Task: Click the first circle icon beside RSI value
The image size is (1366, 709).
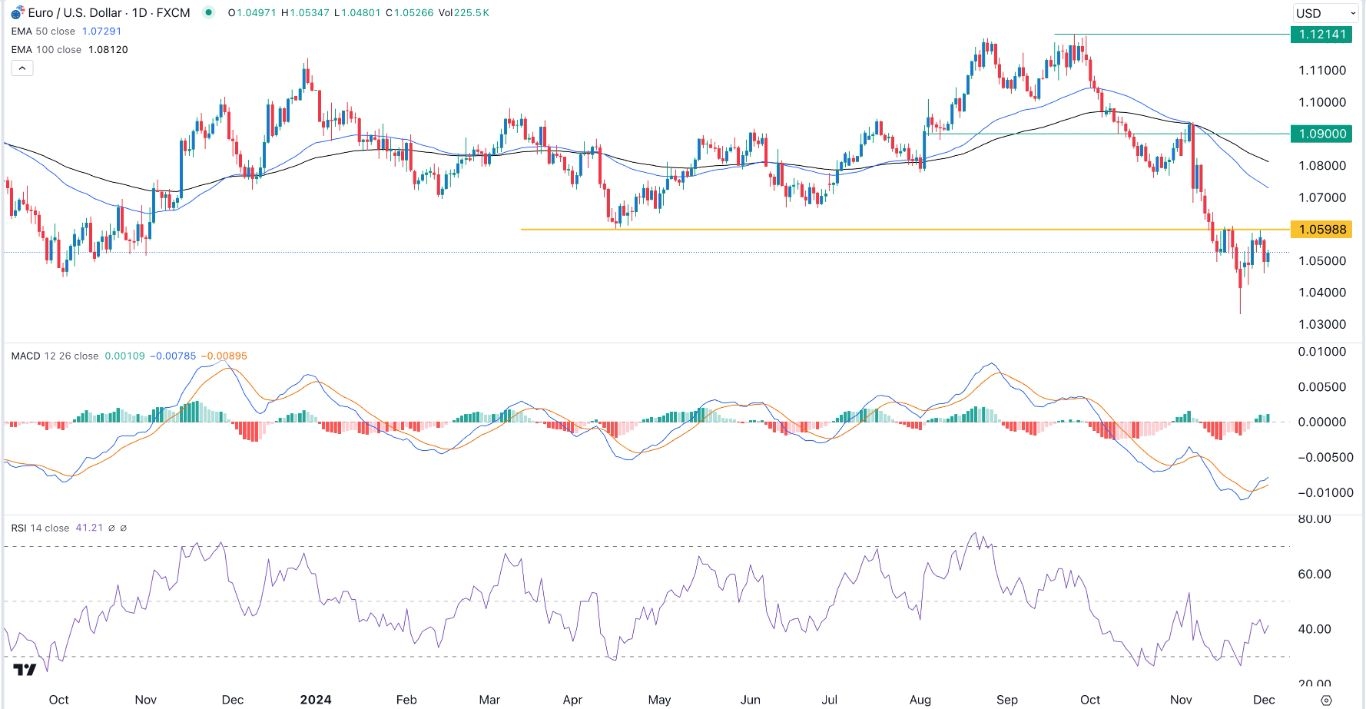Action: (x=112, y=527)
